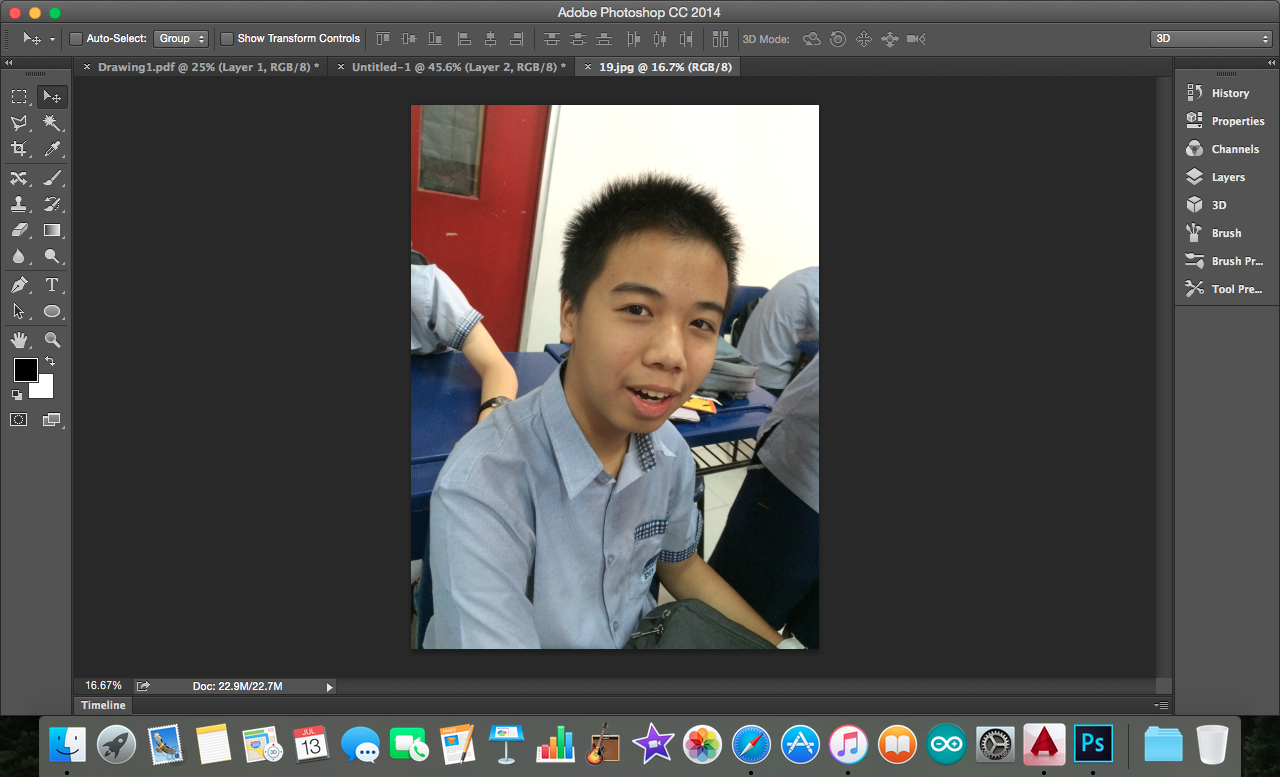
Task: Select the History Brush tool
Action: tap(52, 204)
